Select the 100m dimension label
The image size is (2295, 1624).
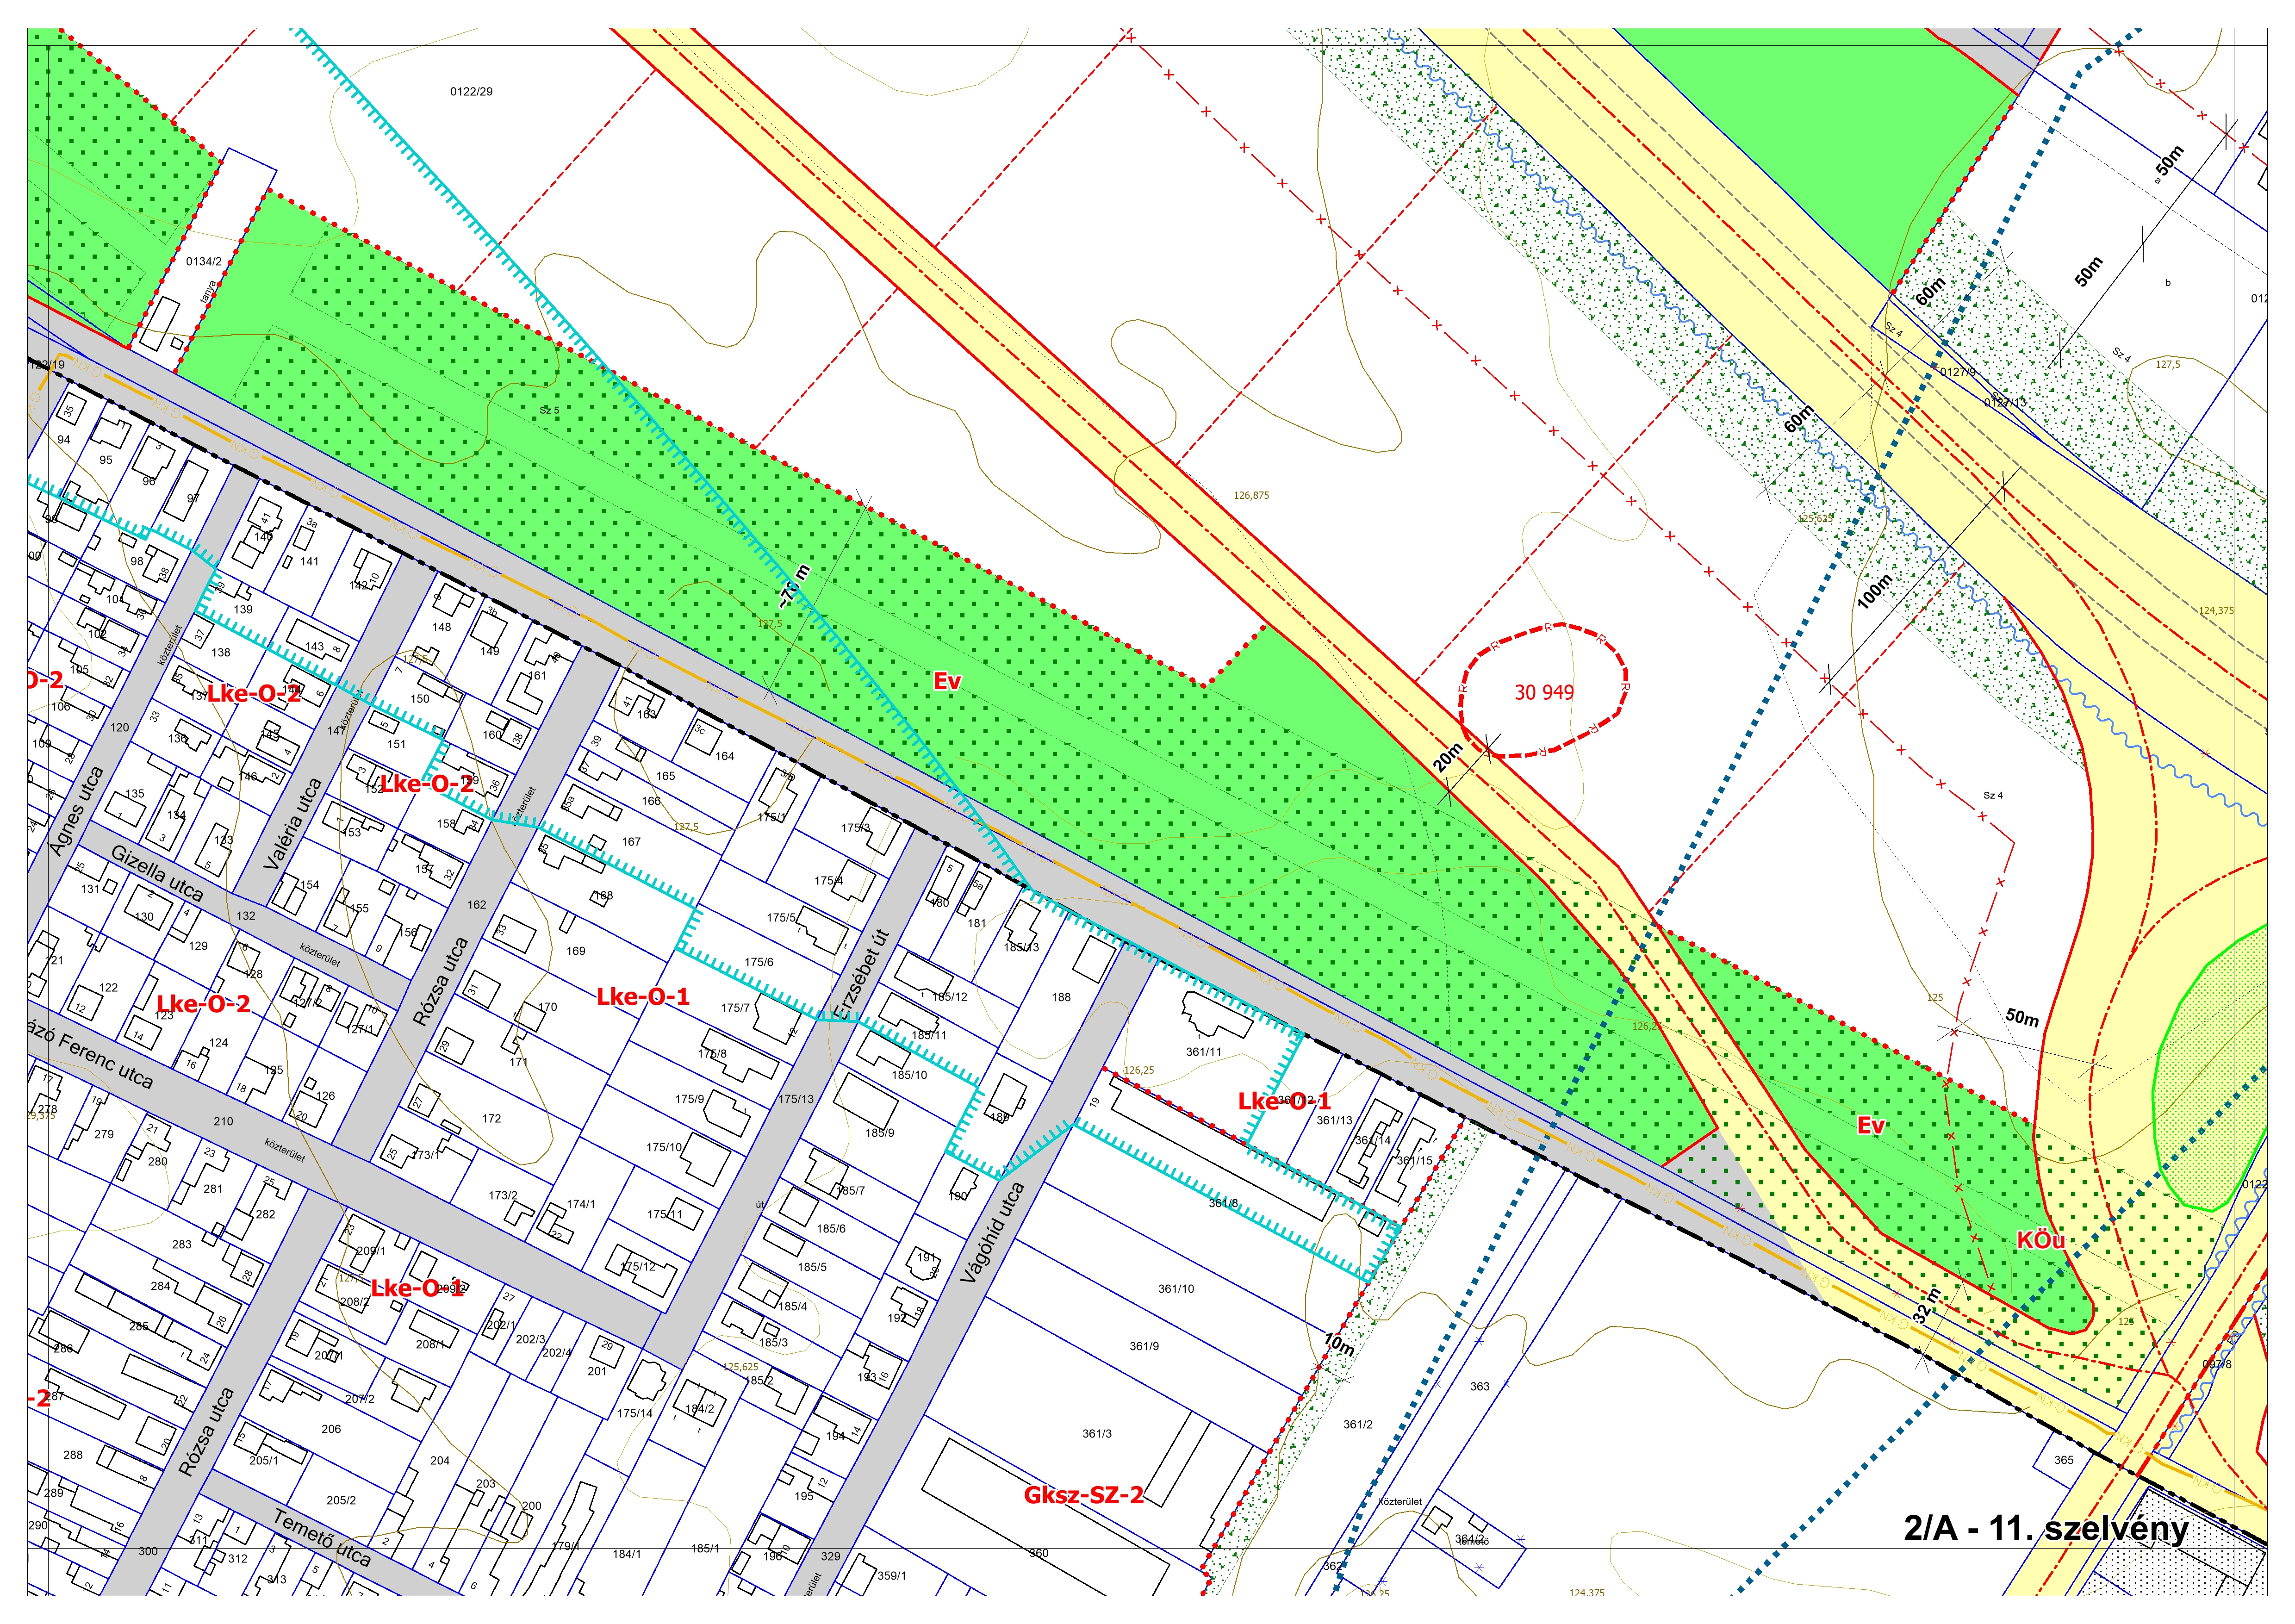1874,591
